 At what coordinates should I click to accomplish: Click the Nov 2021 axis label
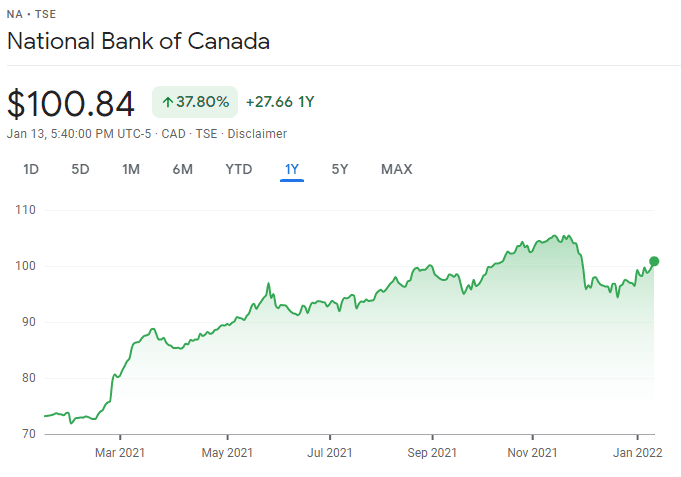[x=531, y=453]
